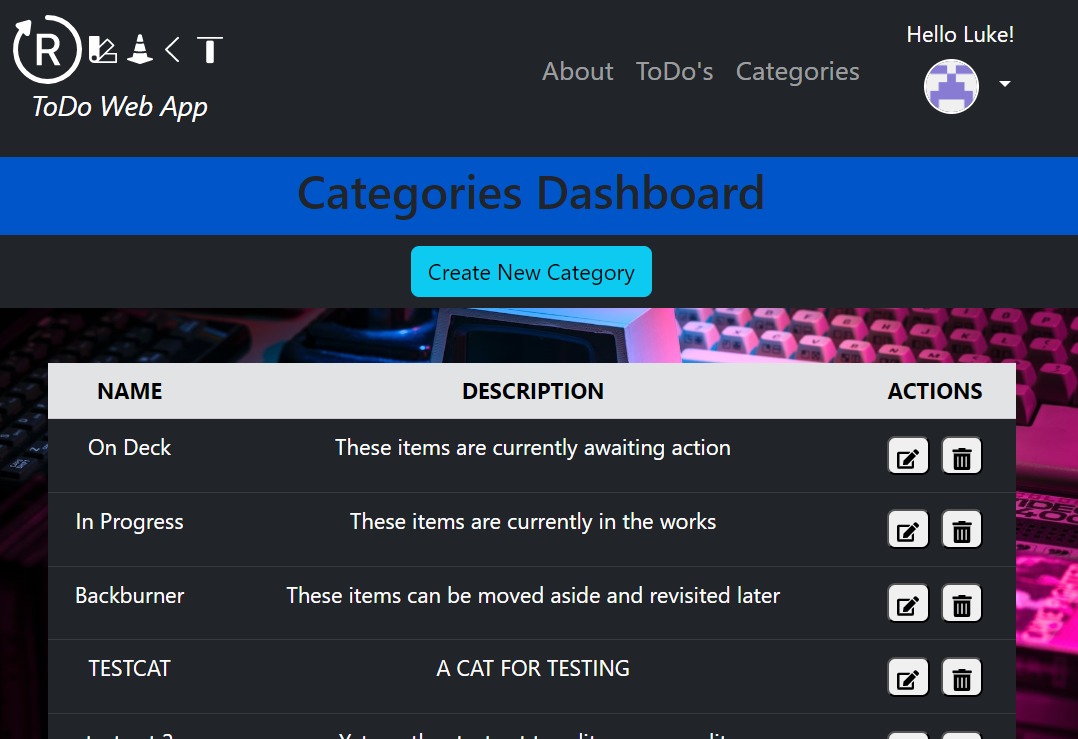Image resolution: width=1078 pixels, height=739 pixels.
Task: Delete the TESTCAT category
Action: (961, 678)
